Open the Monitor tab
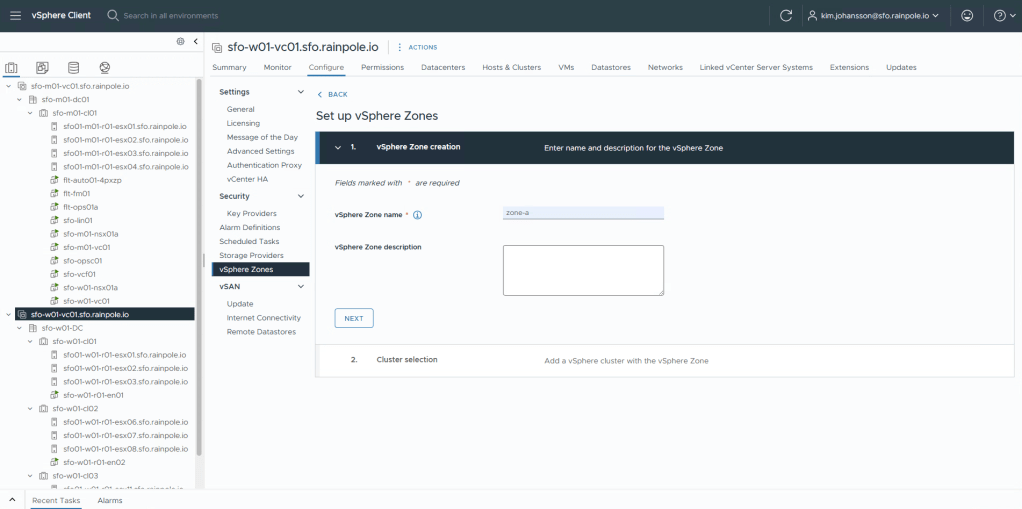1022x509 pixels. 277,67
